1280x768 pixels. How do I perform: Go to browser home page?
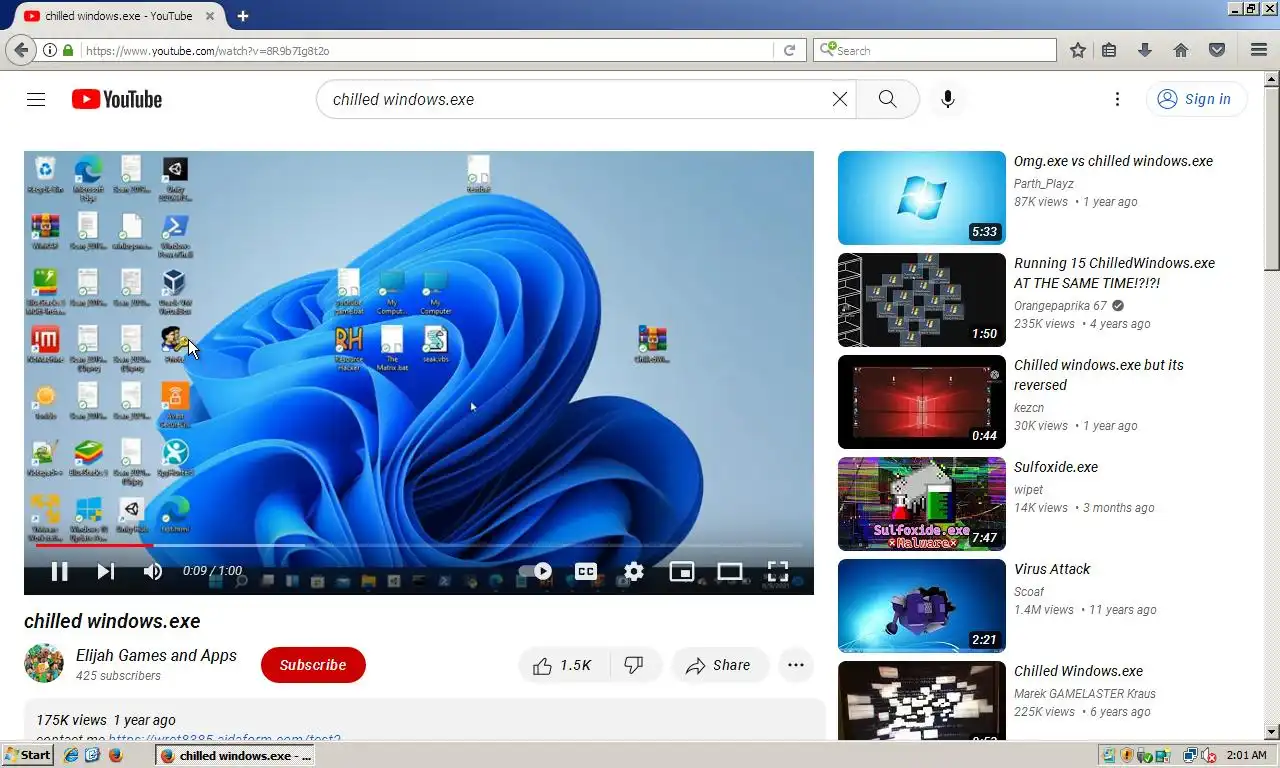[1181, 50]
